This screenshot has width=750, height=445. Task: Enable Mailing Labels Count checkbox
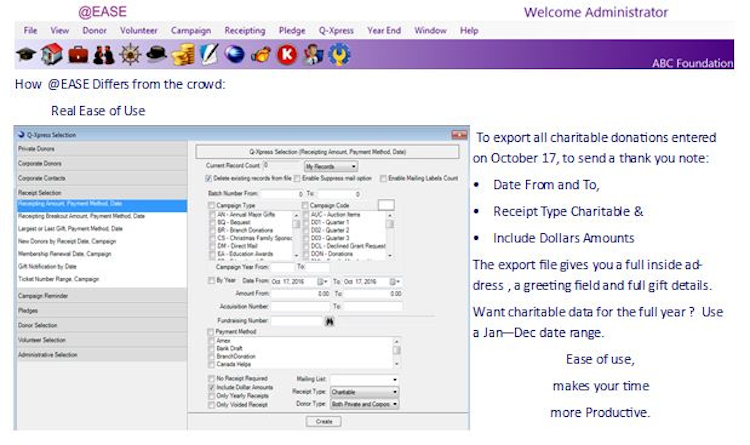click(383, 178)
